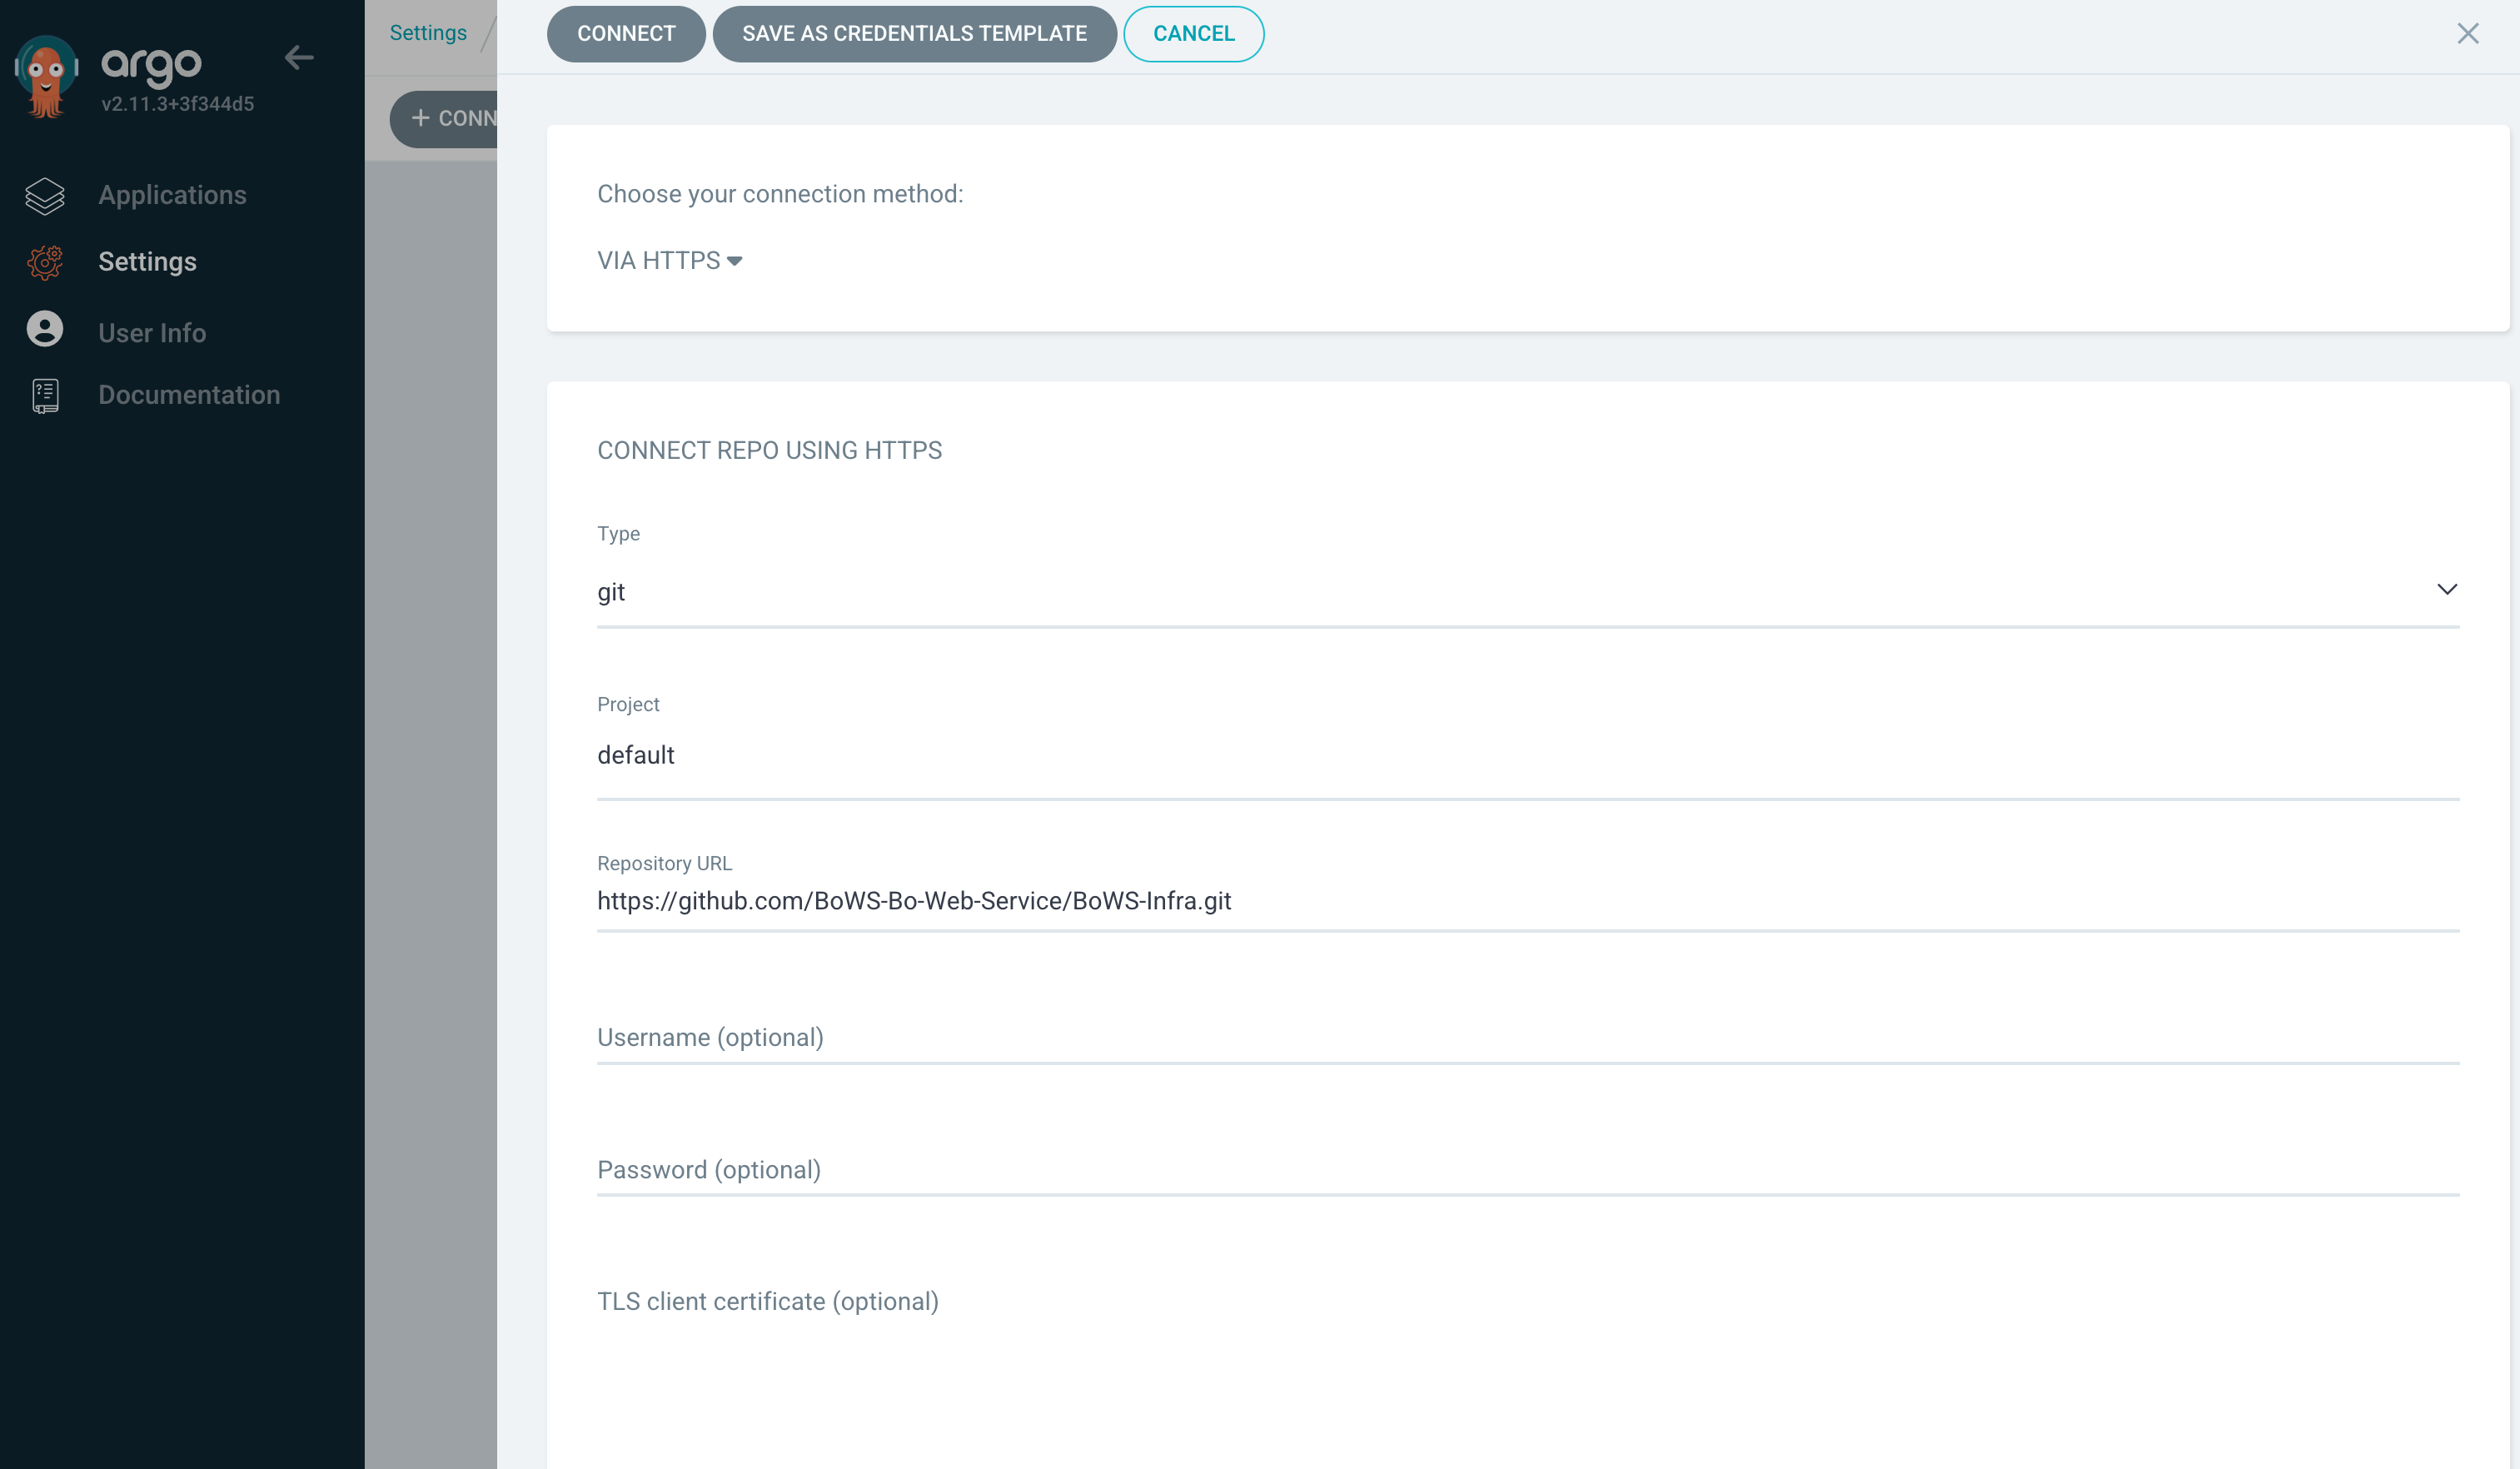Screen dimensions: 2520x1469
Task: Open the VIA HTTPS connection method dropdown
Action: (x=669, y=261)
